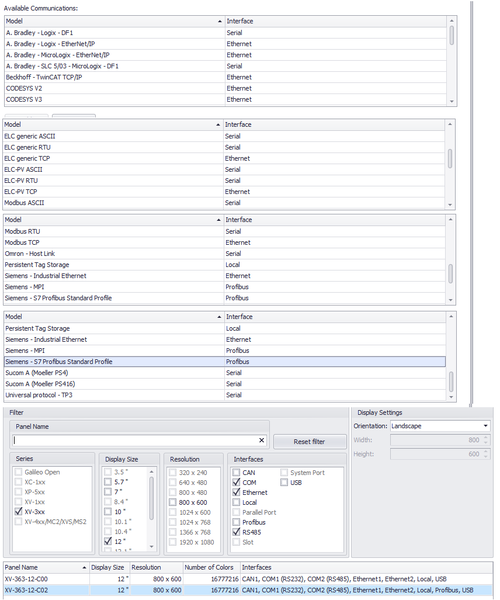The width and height of the screenshot is (500, 600).
Task: Sort results by the Display Size column
Action: coord(109,567)
